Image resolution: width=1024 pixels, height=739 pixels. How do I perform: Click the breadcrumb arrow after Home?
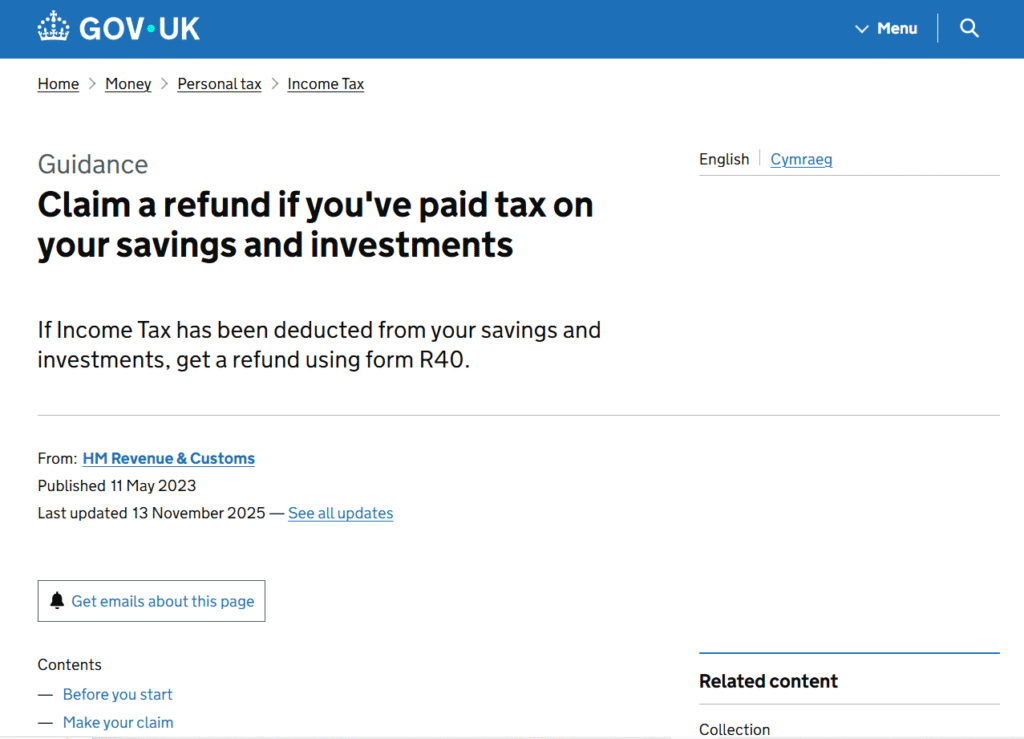(90, 84)
